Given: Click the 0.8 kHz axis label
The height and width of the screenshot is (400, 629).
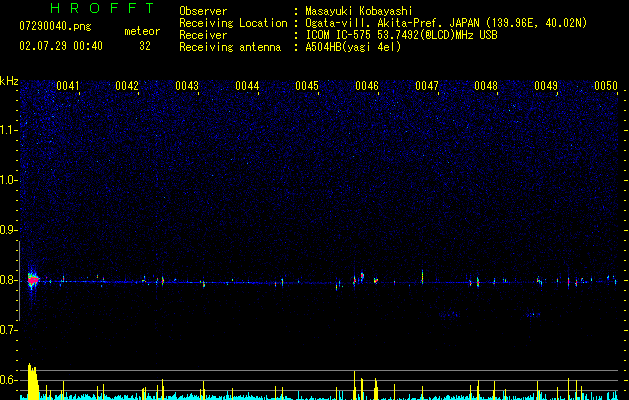Looking at the screenshot, I should (x=9, y=280).
